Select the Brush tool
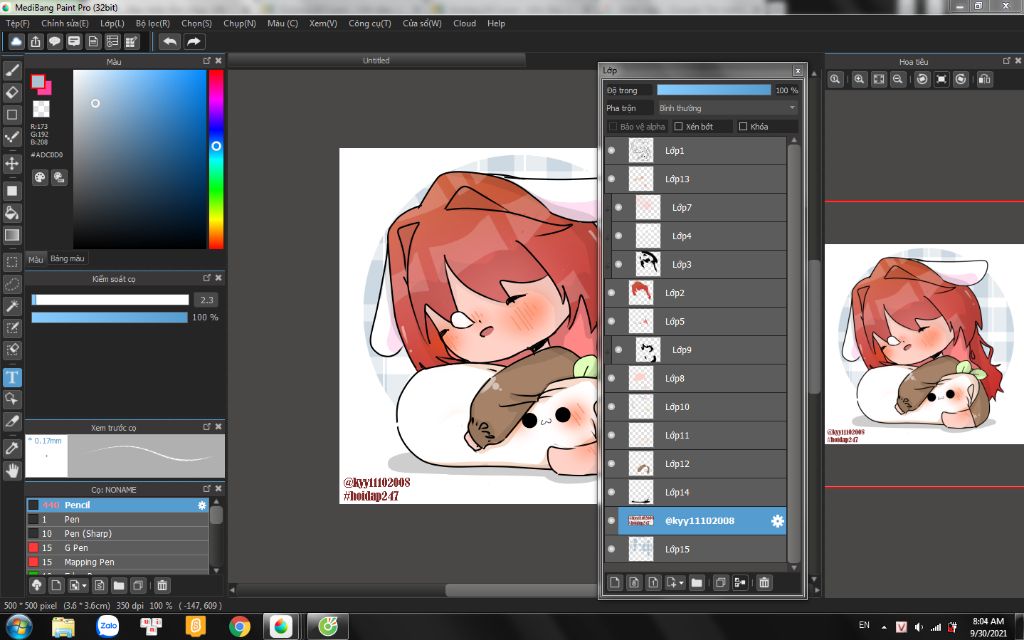The height and width of the screenshot is (640, 1024). (x=12, y=70)
